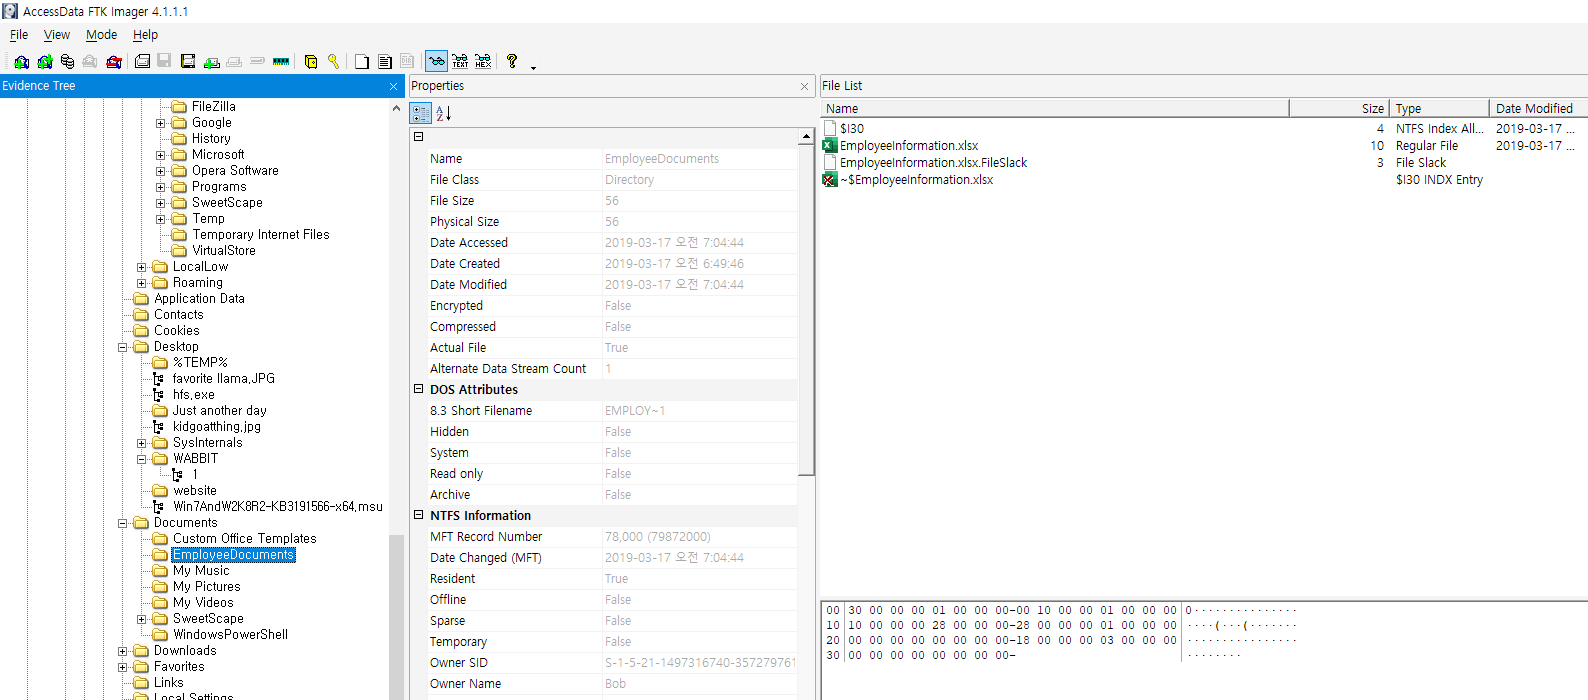Click the grayed Export Directory Listing icon
Screen dimensions: 1588x700
point(407,61)
